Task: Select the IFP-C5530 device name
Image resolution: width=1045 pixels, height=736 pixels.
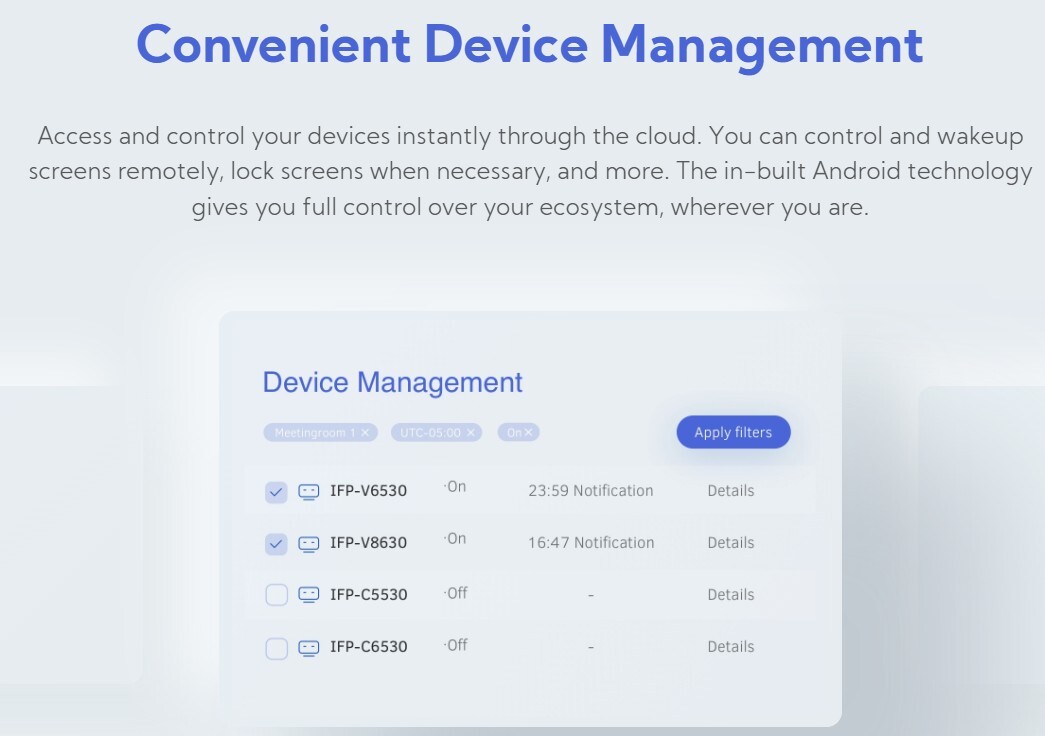Action: [368, 595]
